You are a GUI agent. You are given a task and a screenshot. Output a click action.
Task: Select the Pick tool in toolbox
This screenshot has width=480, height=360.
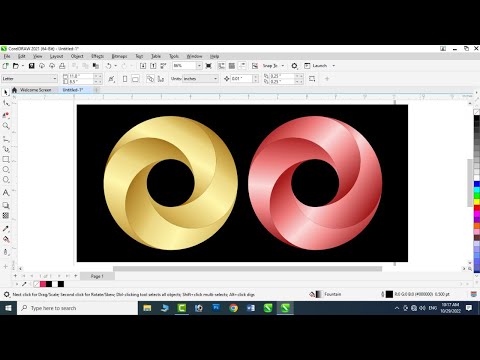point(6,92)
